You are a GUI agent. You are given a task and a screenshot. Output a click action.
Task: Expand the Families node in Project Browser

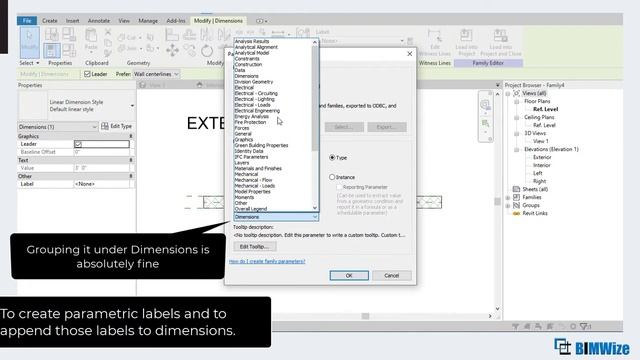click(x=508, y=197)
